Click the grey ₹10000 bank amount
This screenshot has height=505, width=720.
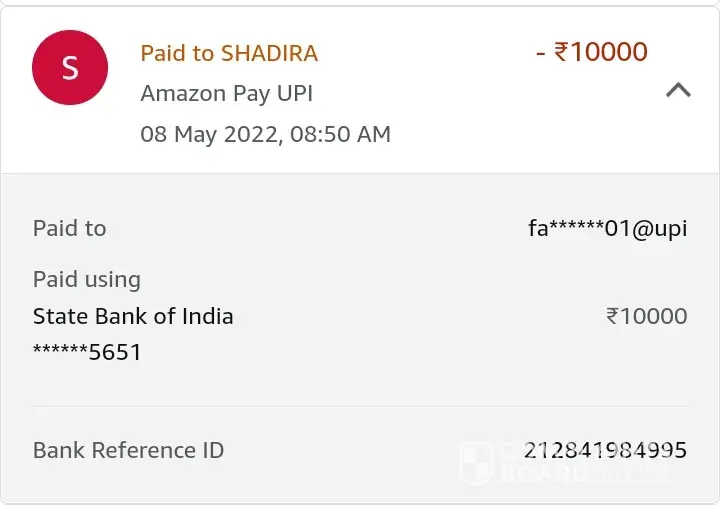(x=646, y=316)
